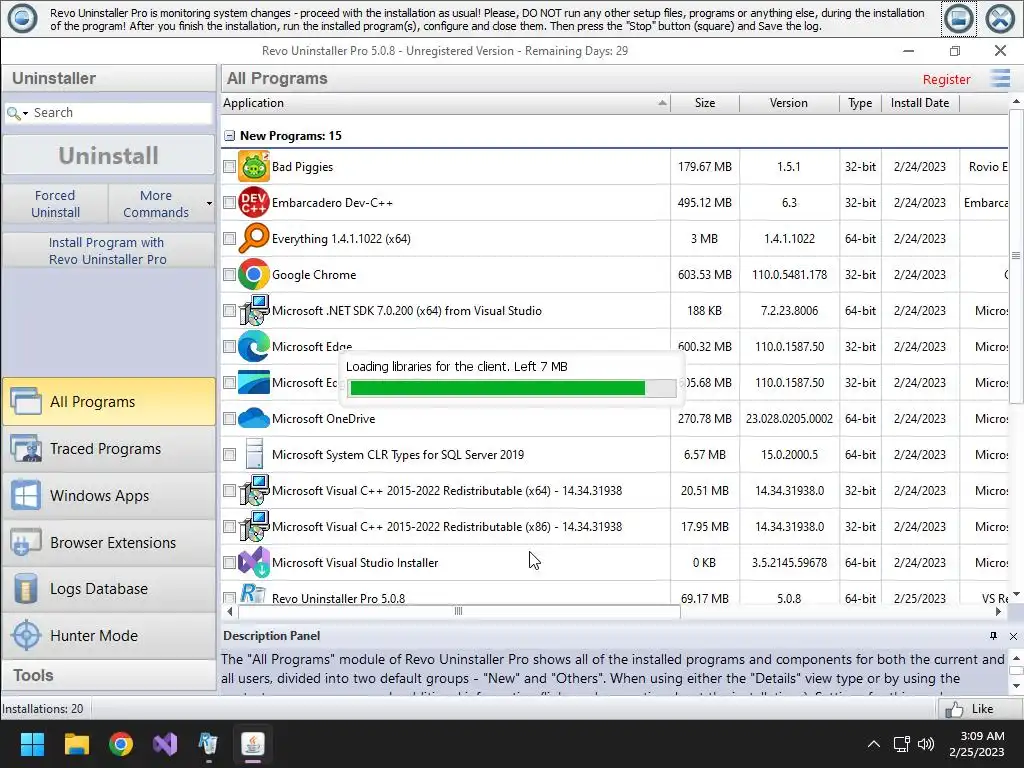This screenshot has width=1024, height=768.
Task: Click the loading libraries progress bar
Action: pos(513,388)
